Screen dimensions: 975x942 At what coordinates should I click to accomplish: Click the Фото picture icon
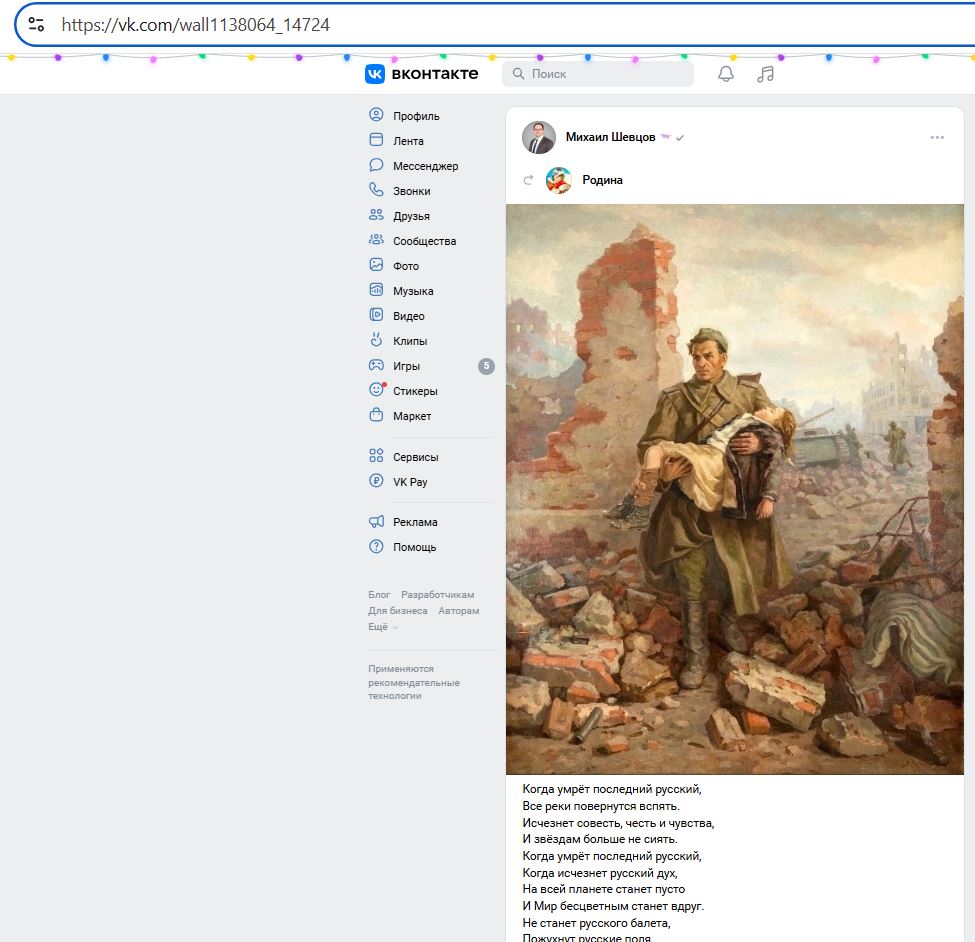376,265
